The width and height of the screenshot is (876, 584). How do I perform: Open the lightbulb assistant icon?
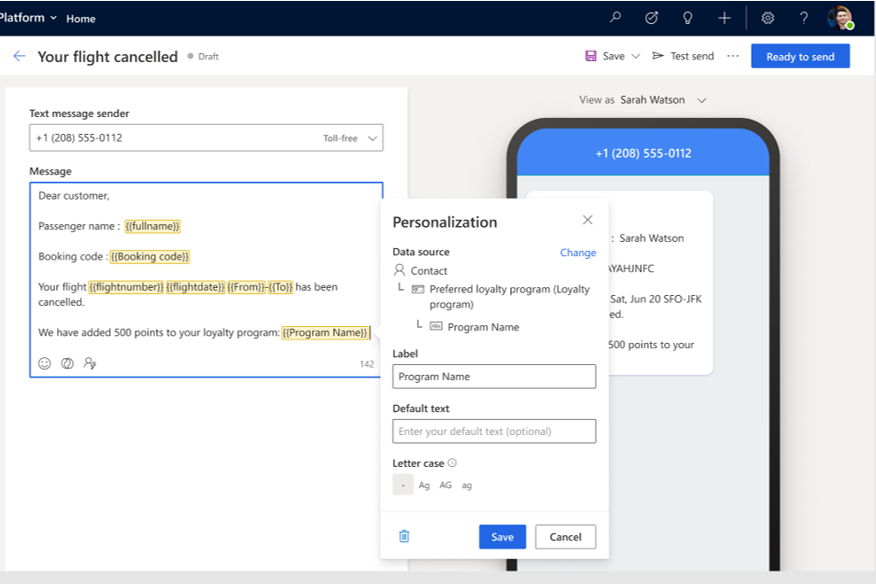click(x=687, y=18)
